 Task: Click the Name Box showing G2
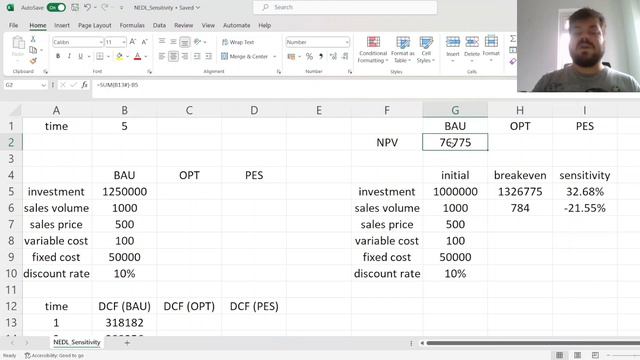pyautogui.click(x=25, y=85)
